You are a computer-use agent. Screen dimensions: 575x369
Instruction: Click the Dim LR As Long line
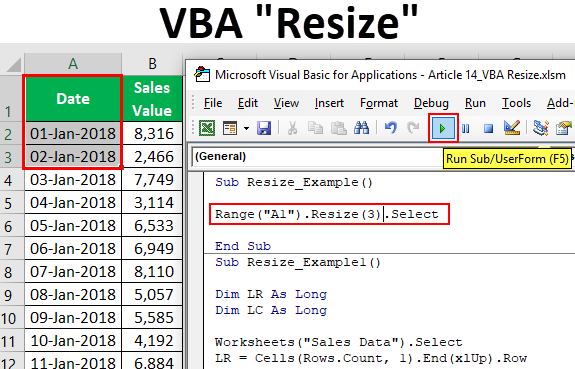click(x=271, y=294)
